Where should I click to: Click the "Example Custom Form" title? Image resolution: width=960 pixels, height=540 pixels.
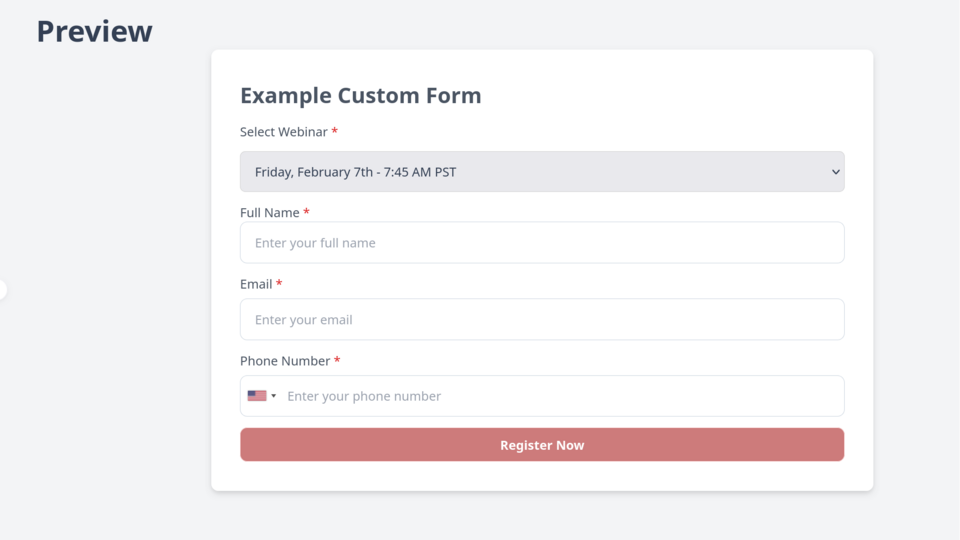click(360, 96)
